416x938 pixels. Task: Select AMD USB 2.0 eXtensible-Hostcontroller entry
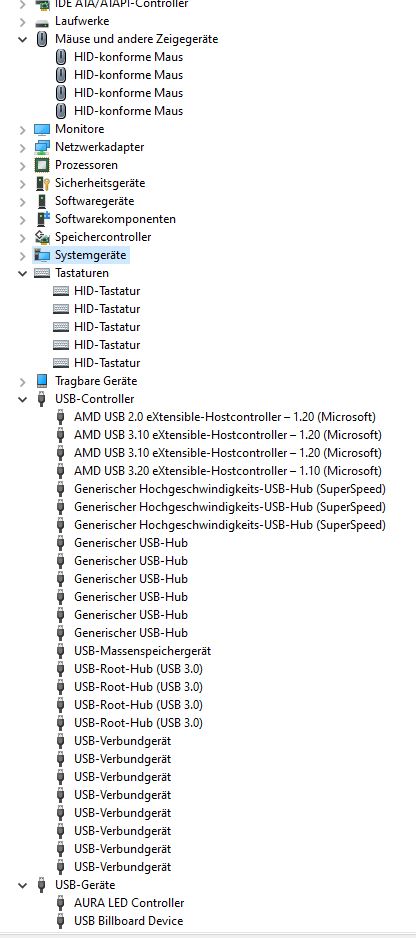[x=225, y=417]
